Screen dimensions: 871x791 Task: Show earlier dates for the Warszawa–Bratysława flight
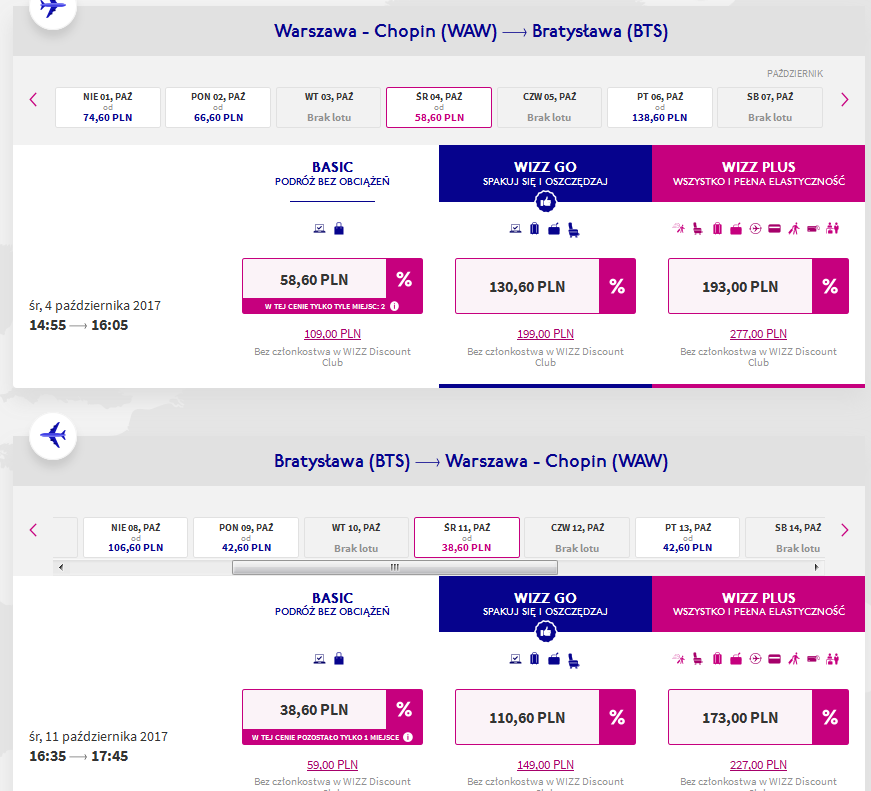tap(33, 100)
